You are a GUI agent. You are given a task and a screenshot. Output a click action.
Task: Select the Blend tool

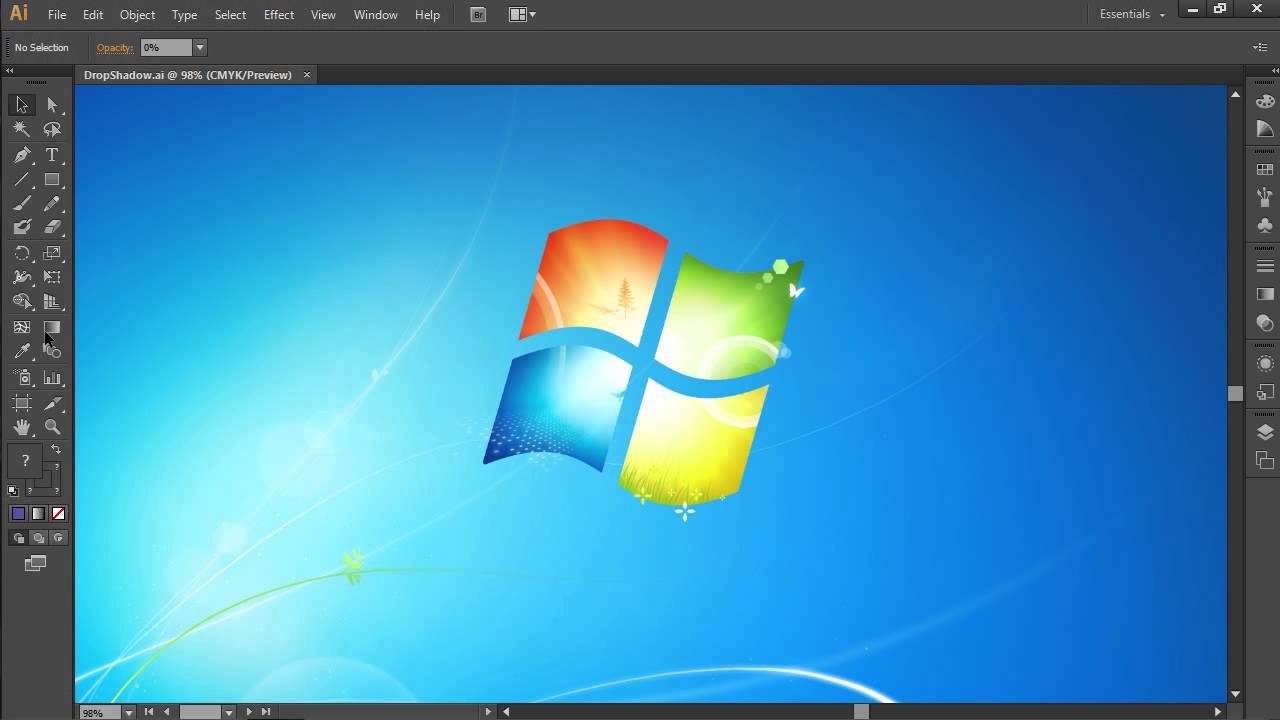(52, 351)
